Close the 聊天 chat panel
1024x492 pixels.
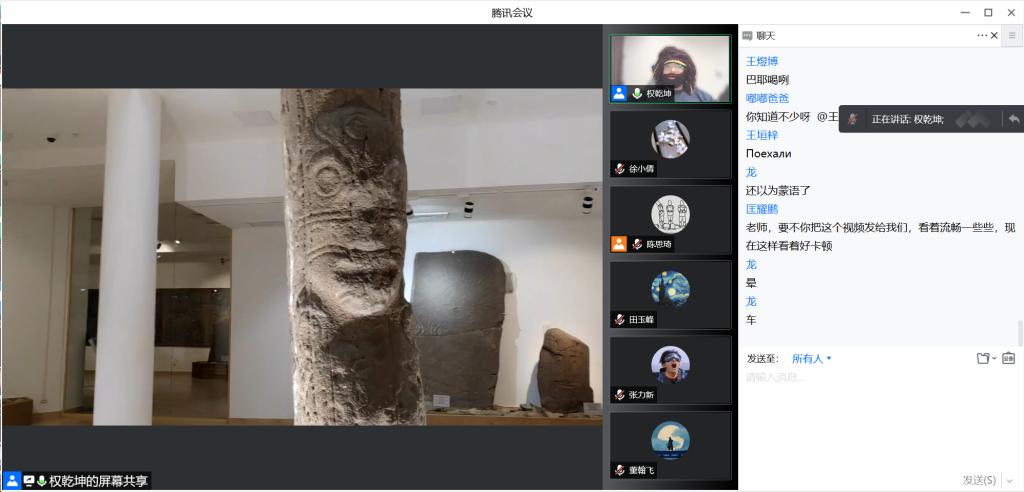994,36
